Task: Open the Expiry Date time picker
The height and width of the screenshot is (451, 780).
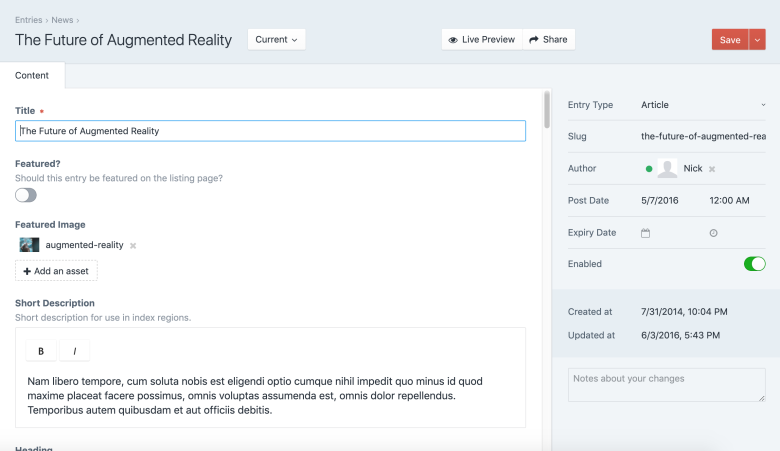Action: (x=713, y=233)
